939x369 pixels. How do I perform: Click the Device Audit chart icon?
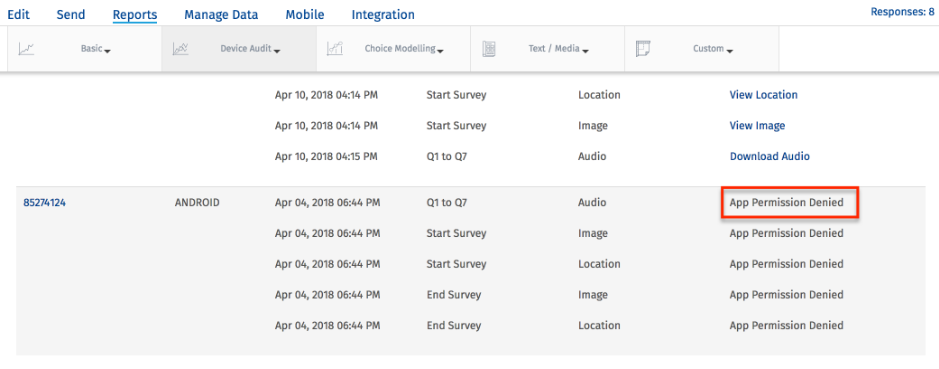coord(180,49)
